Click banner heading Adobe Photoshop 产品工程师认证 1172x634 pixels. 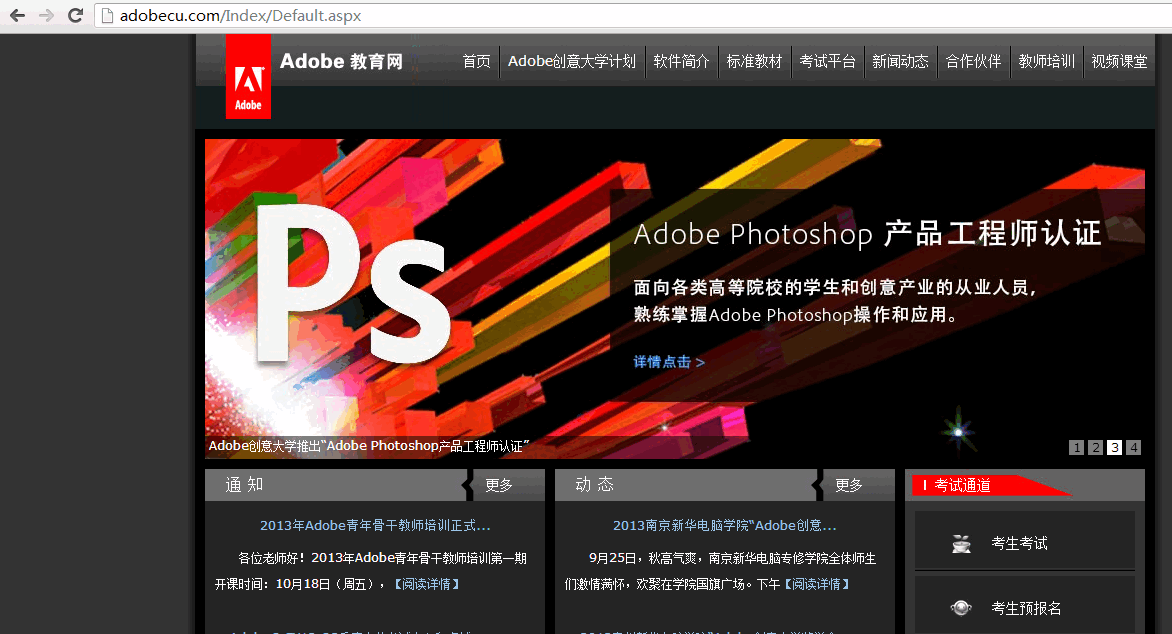coord(868,234)
